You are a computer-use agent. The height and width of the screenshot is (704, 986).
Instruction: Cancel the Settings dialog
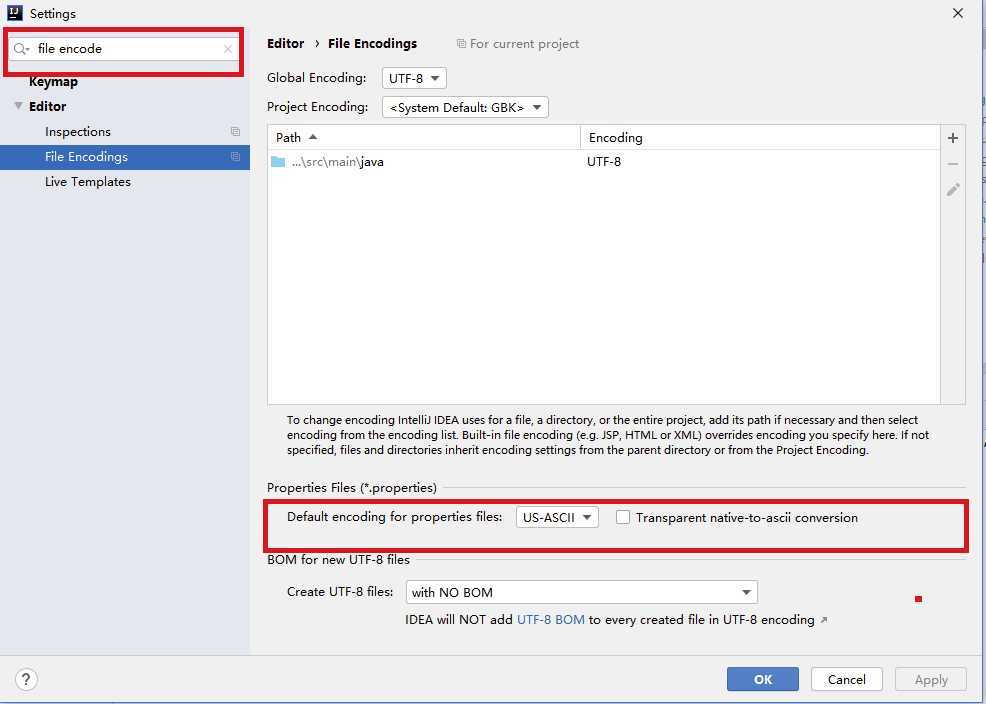click(846, 679)
